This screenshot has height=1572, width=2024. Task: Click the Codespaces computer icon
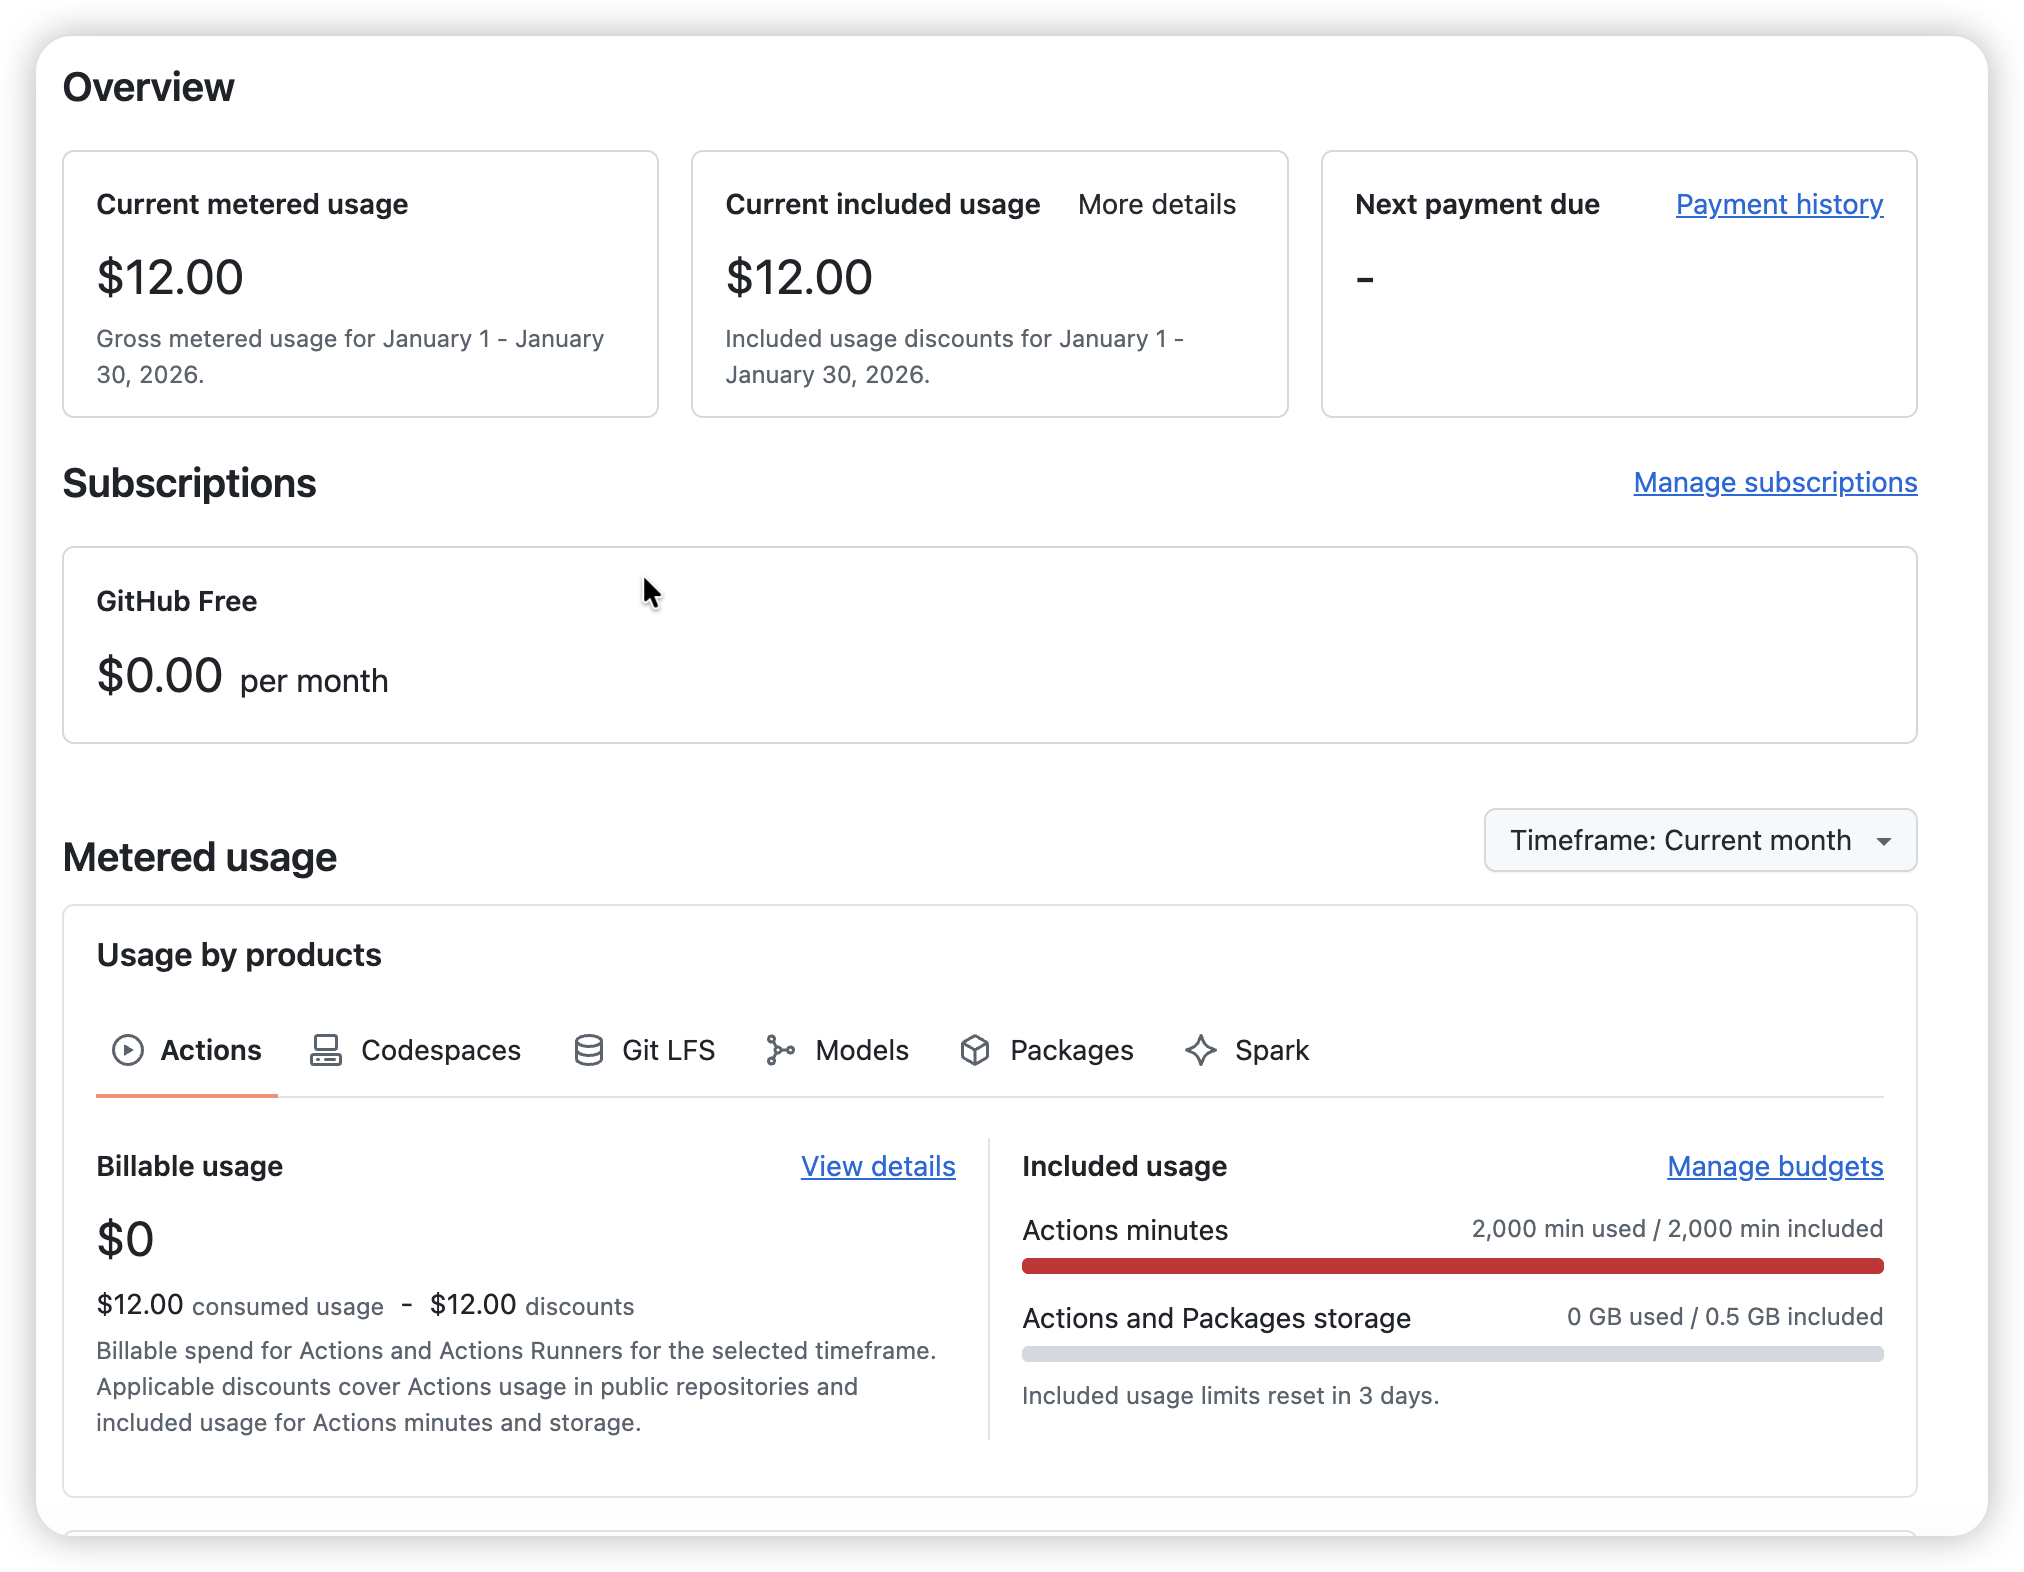326,1050
